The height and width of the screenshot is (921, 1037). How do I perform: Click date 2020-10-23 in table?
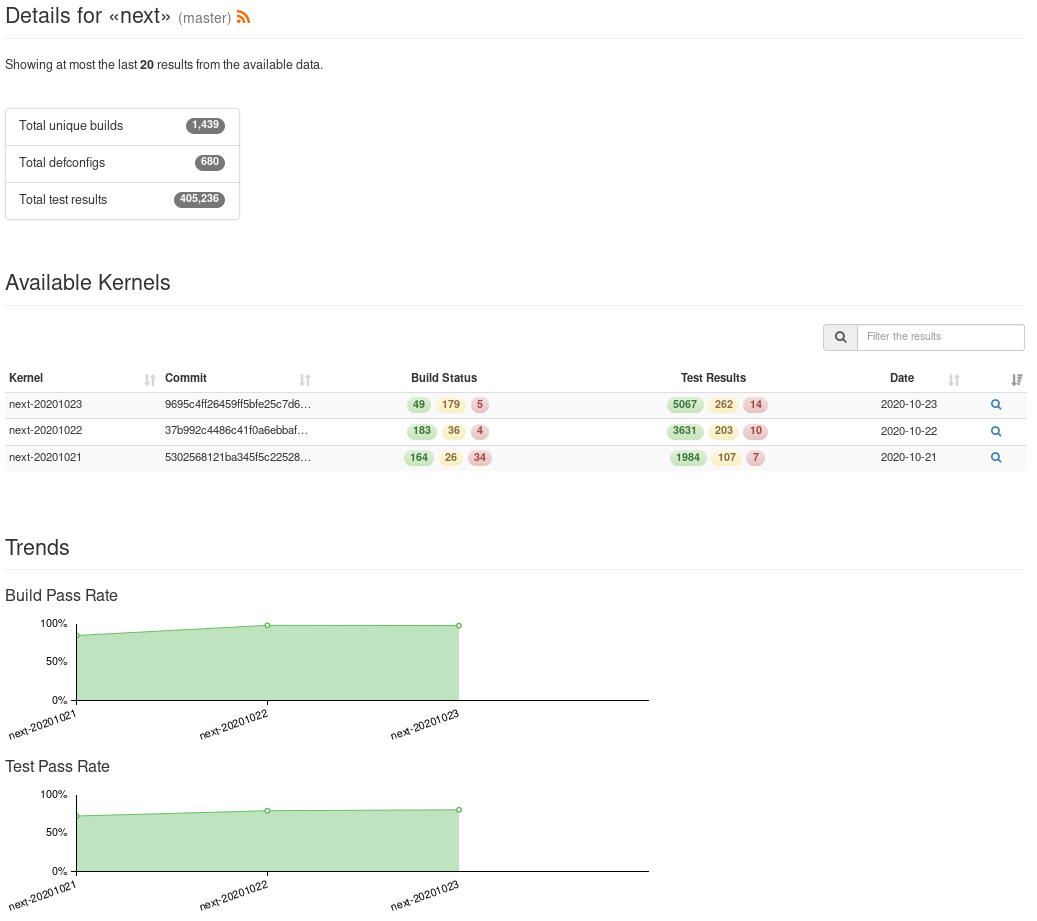pos(909,404)
